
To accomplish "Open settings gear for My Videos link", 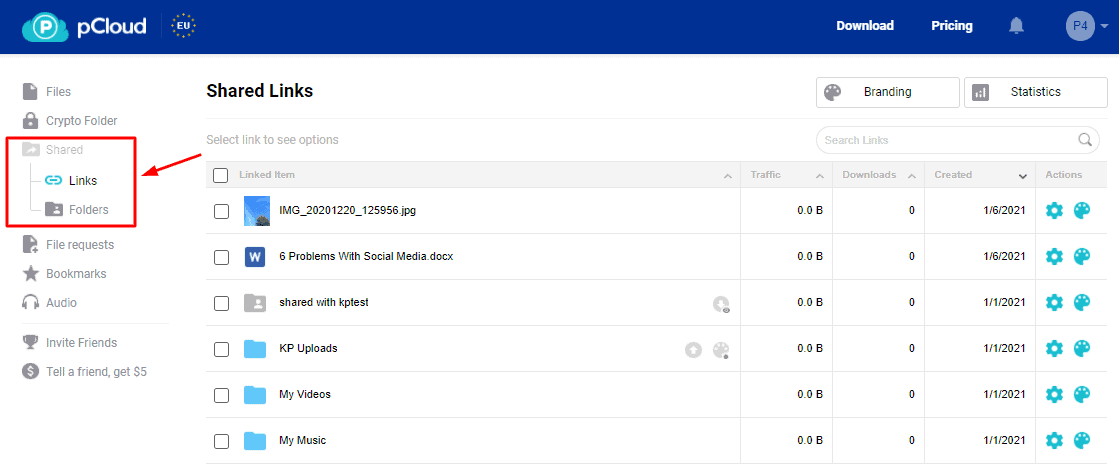I will click(1054, 395).
